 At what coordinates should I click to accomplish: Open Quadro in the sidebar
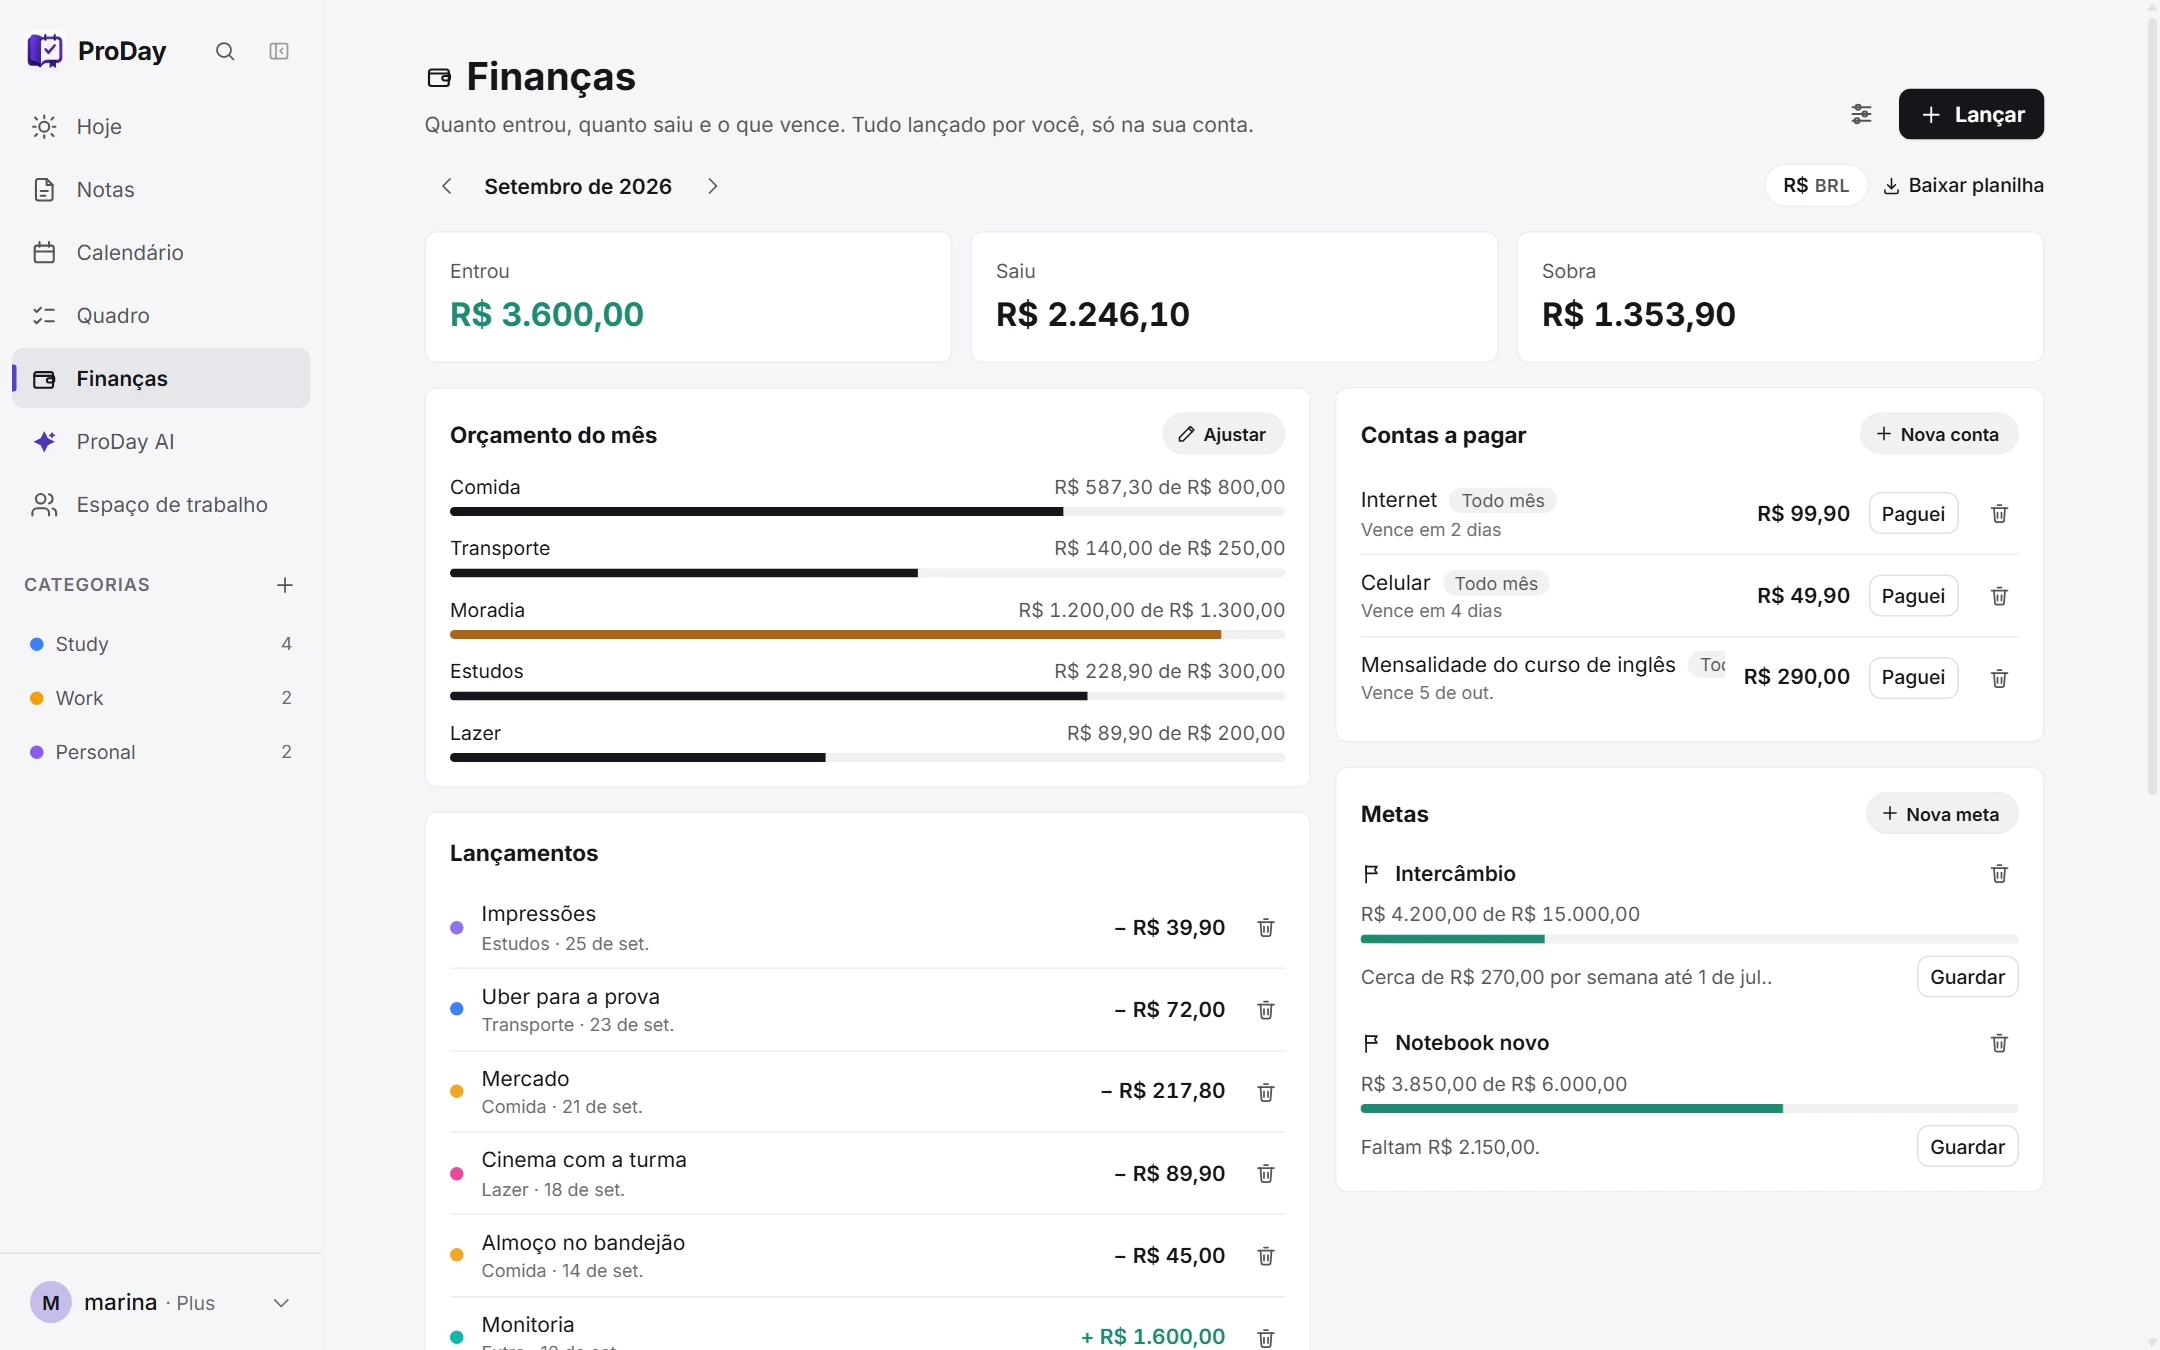pyautogui.click(x=161, y=316)
